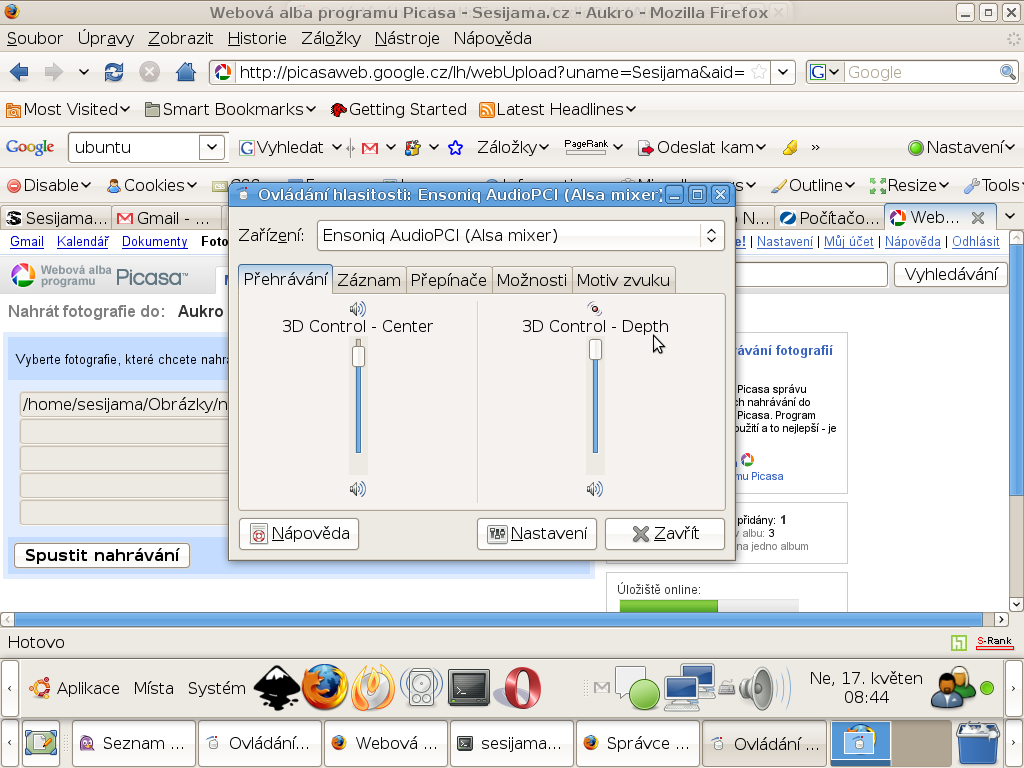
Task: Open the Soubor menu
Action: [x=35, y=39]
